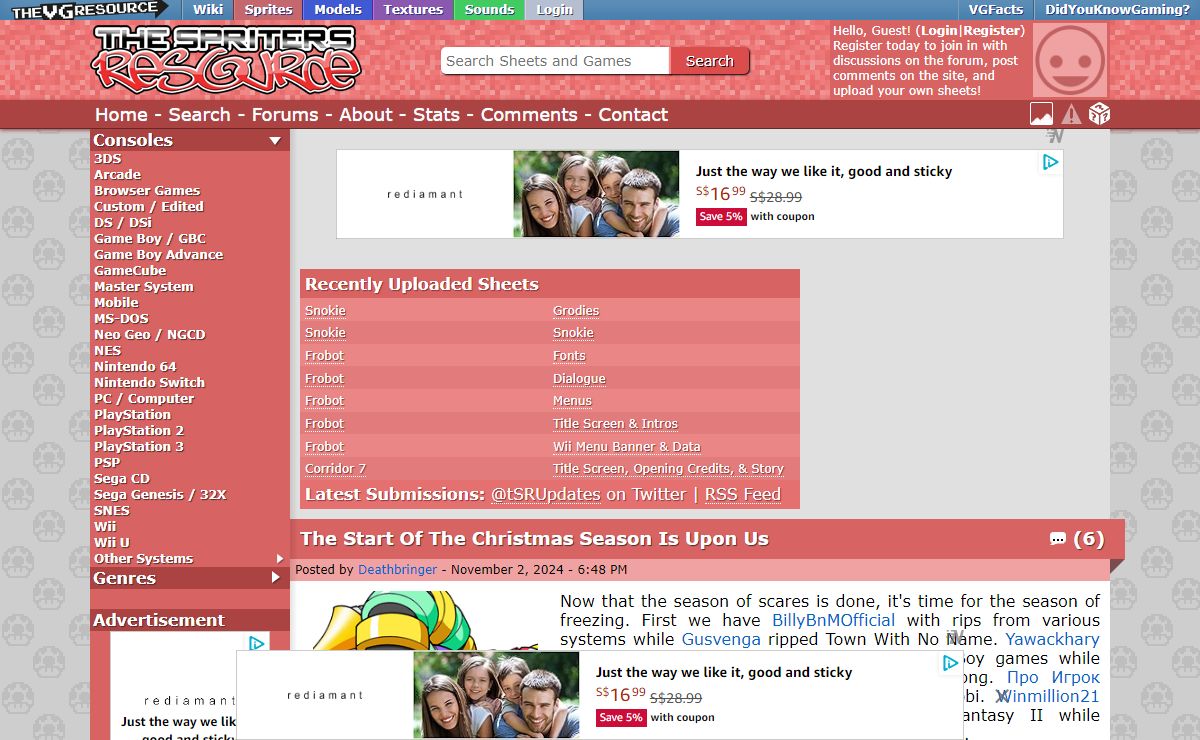Image resolution: width=1200 pixels, height=740 pixels.
Task: Open the Grodies sheet link
Action: pyautogui.click(x=576, y=311)
